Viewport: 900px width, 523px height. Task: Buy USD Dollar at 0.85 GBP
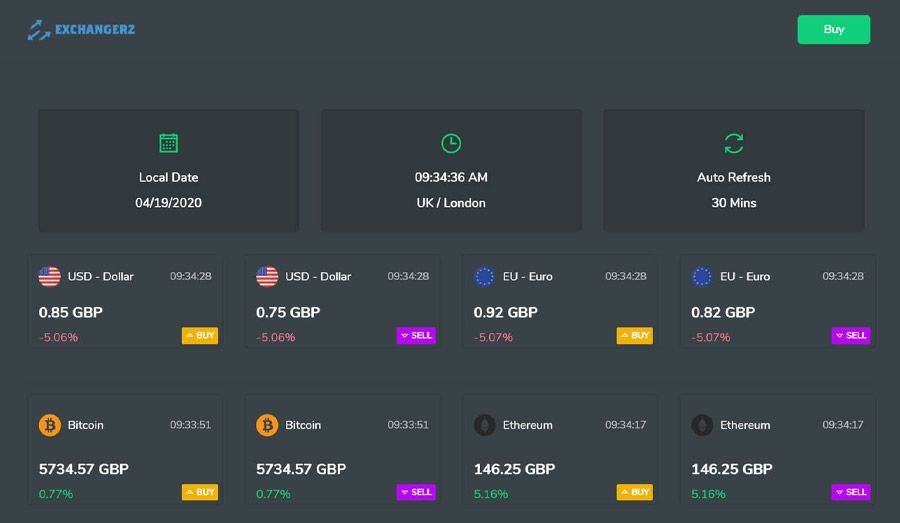[x=200, y=335]
